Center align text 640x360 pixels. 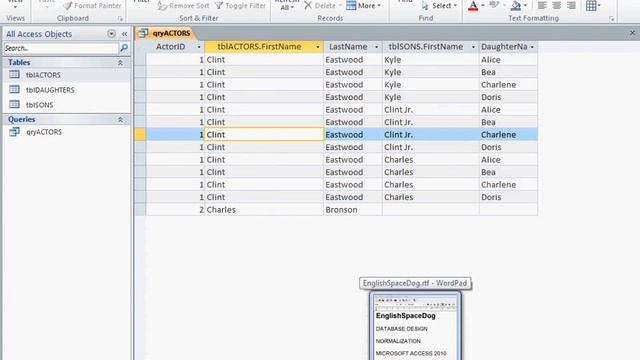(x=557, y=6)
